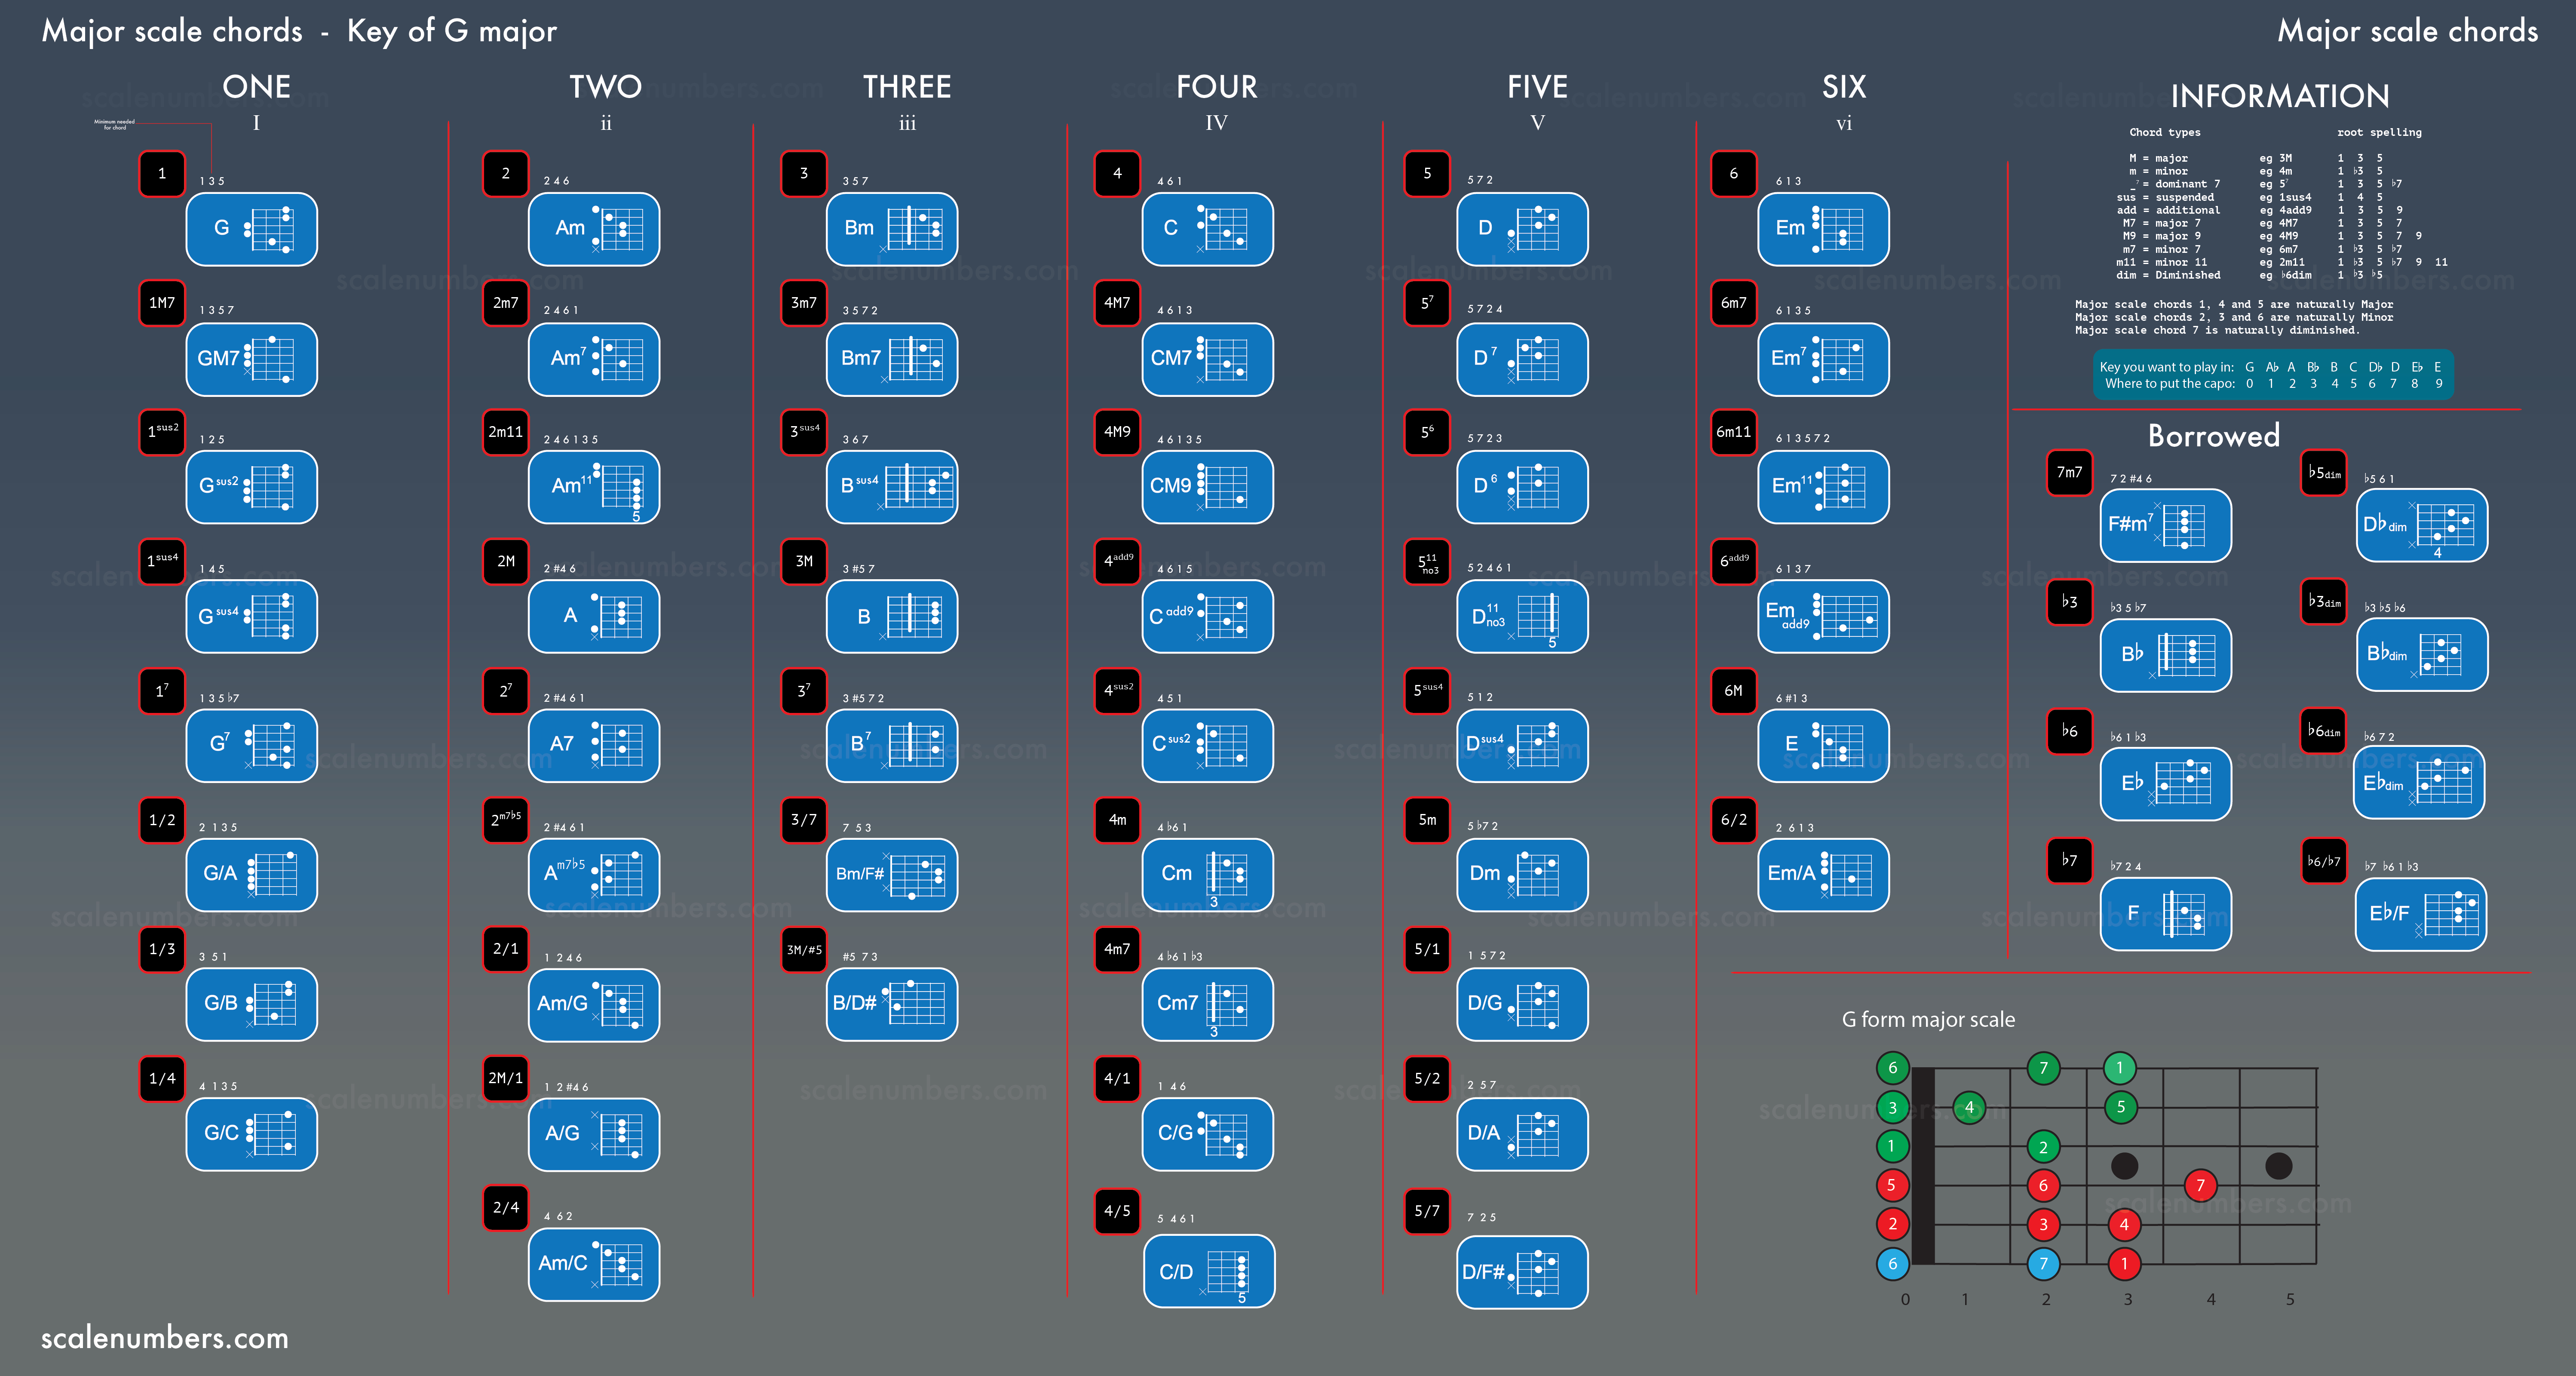This screenshot has width=2576, height=1376.
Task: Select the Em7 chord diagram card
Action: point(1824,359)
